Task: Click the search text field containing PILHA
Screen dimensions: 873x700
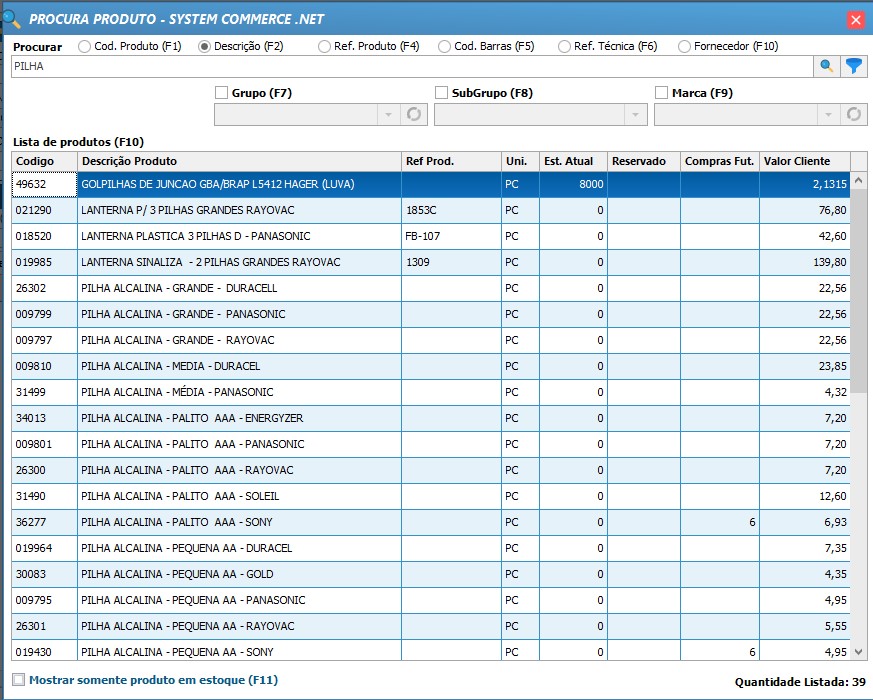Action: pyautogui.click(x=410, y=66)
